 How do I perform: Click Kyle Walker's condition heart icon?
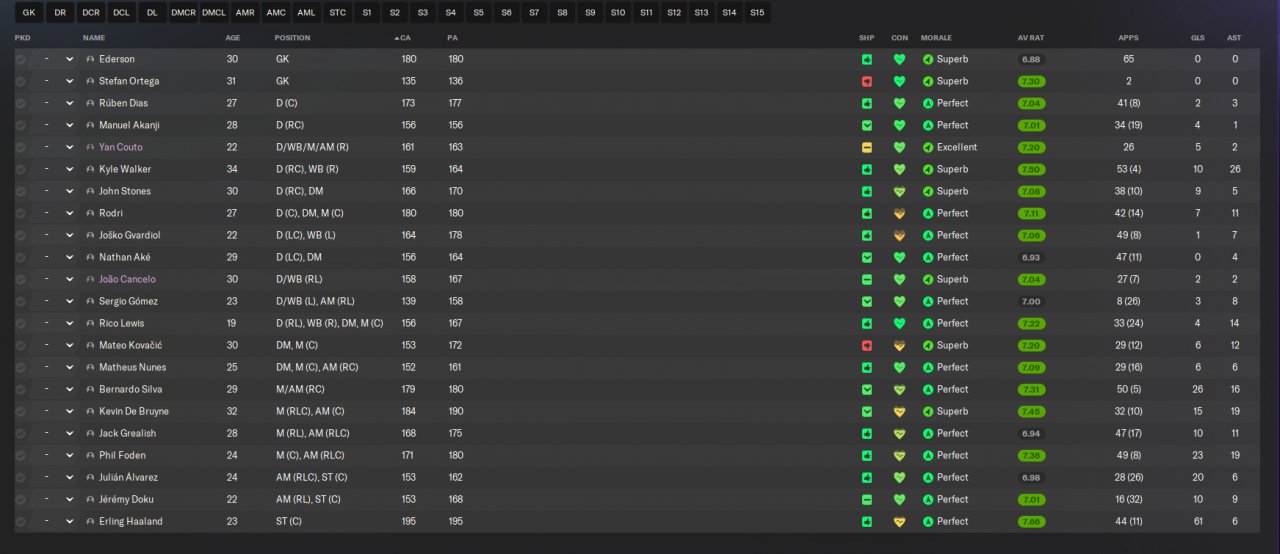tap(899, 169)
